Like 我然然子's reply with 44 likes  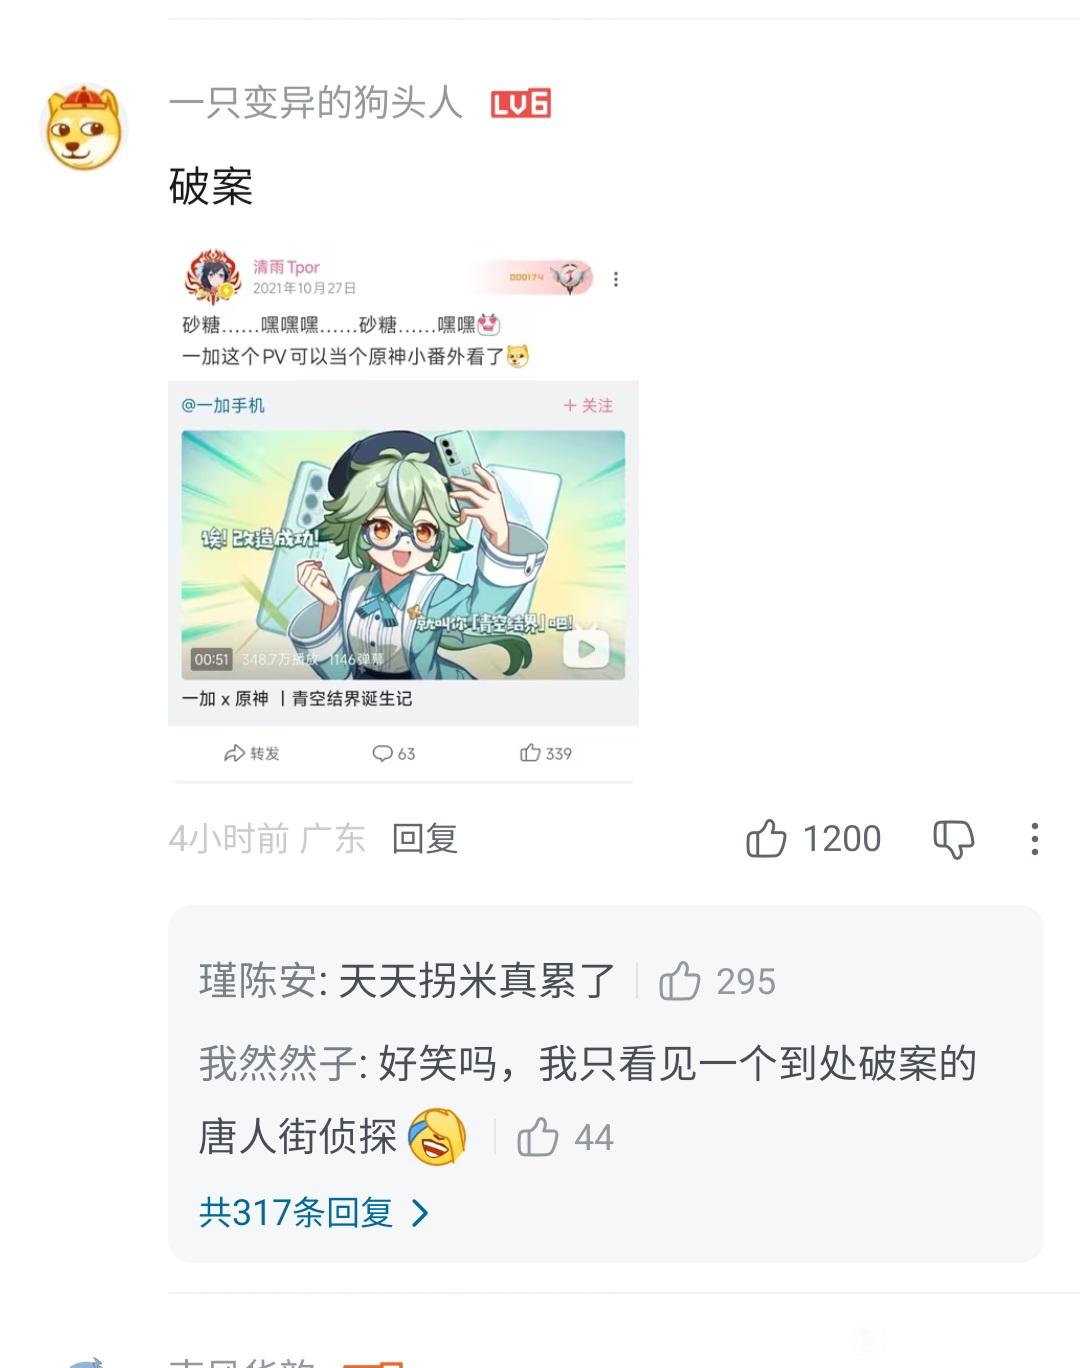click(x=538, y=1137)
